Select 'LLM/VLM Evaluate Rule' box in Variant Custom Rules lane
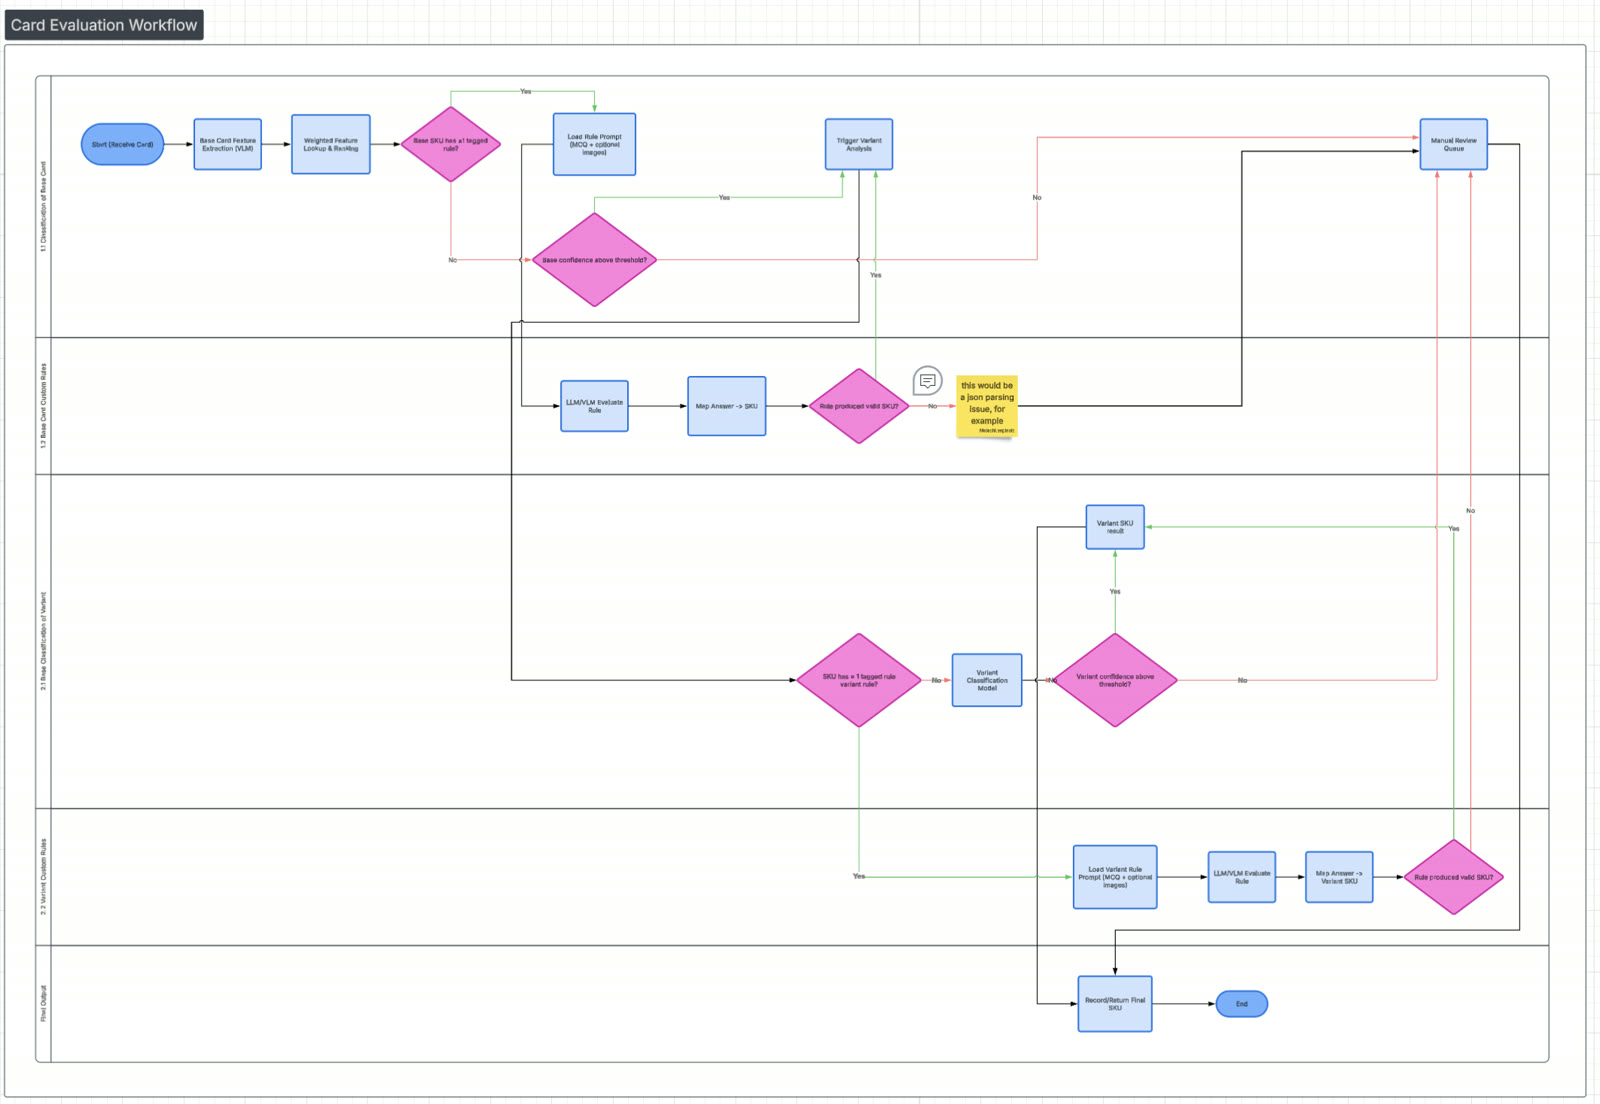Viewport: 1600px width, 1104px height. pos(1242,877)
